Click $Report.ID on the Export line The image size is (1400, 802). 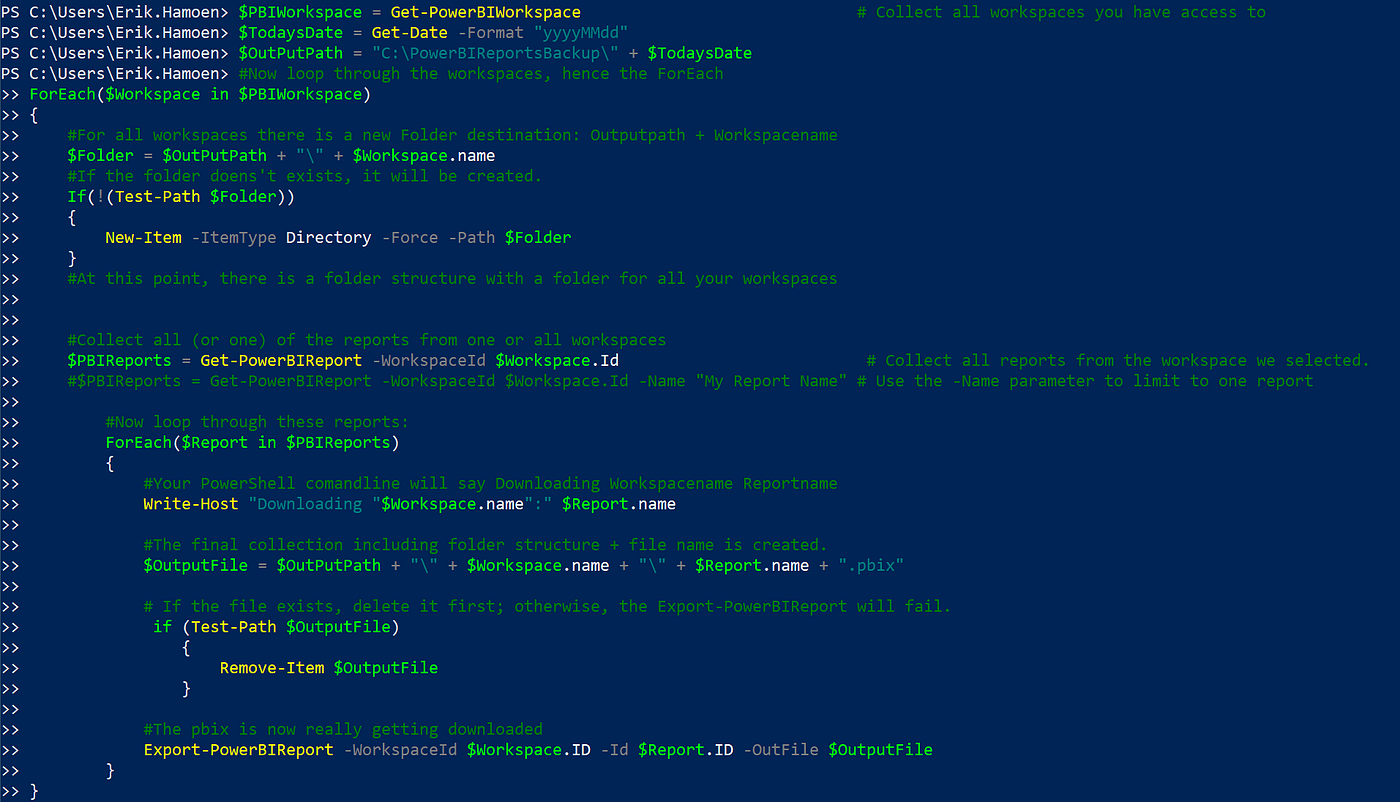pyautogui.click(x=685, y=750)
